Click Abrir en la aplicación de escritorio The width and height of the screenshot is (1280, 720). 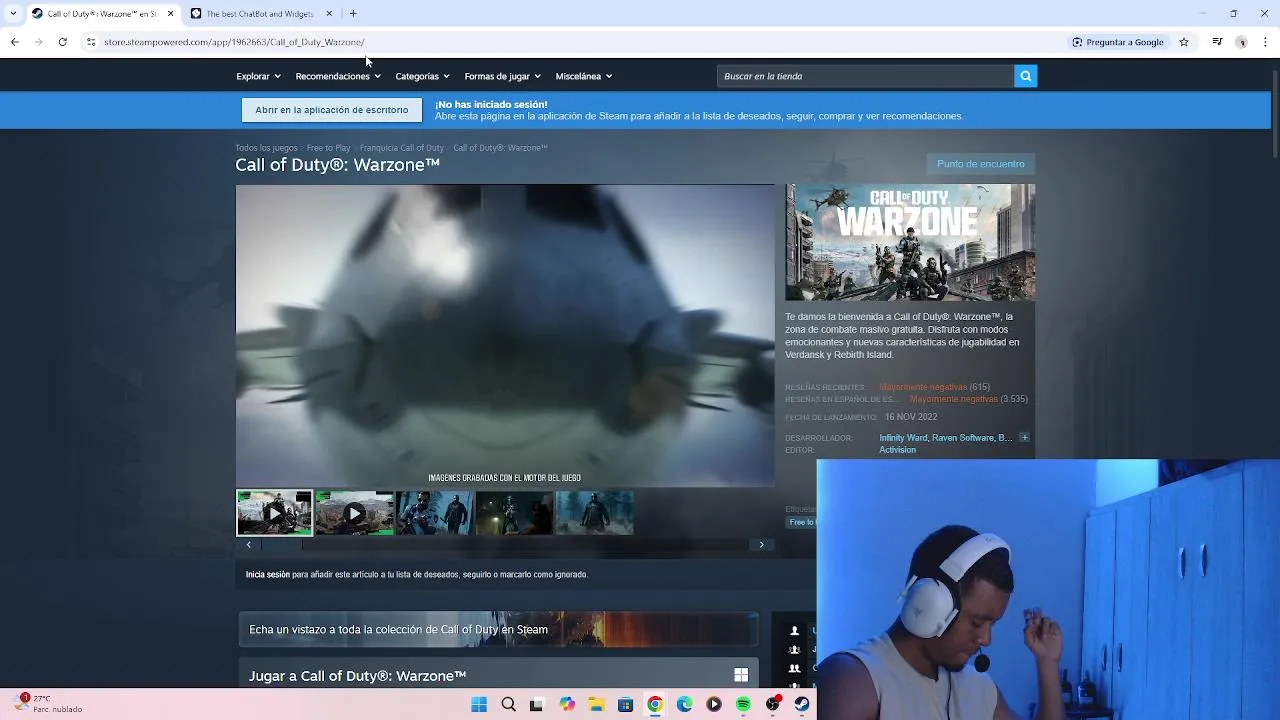click(331, 110)
